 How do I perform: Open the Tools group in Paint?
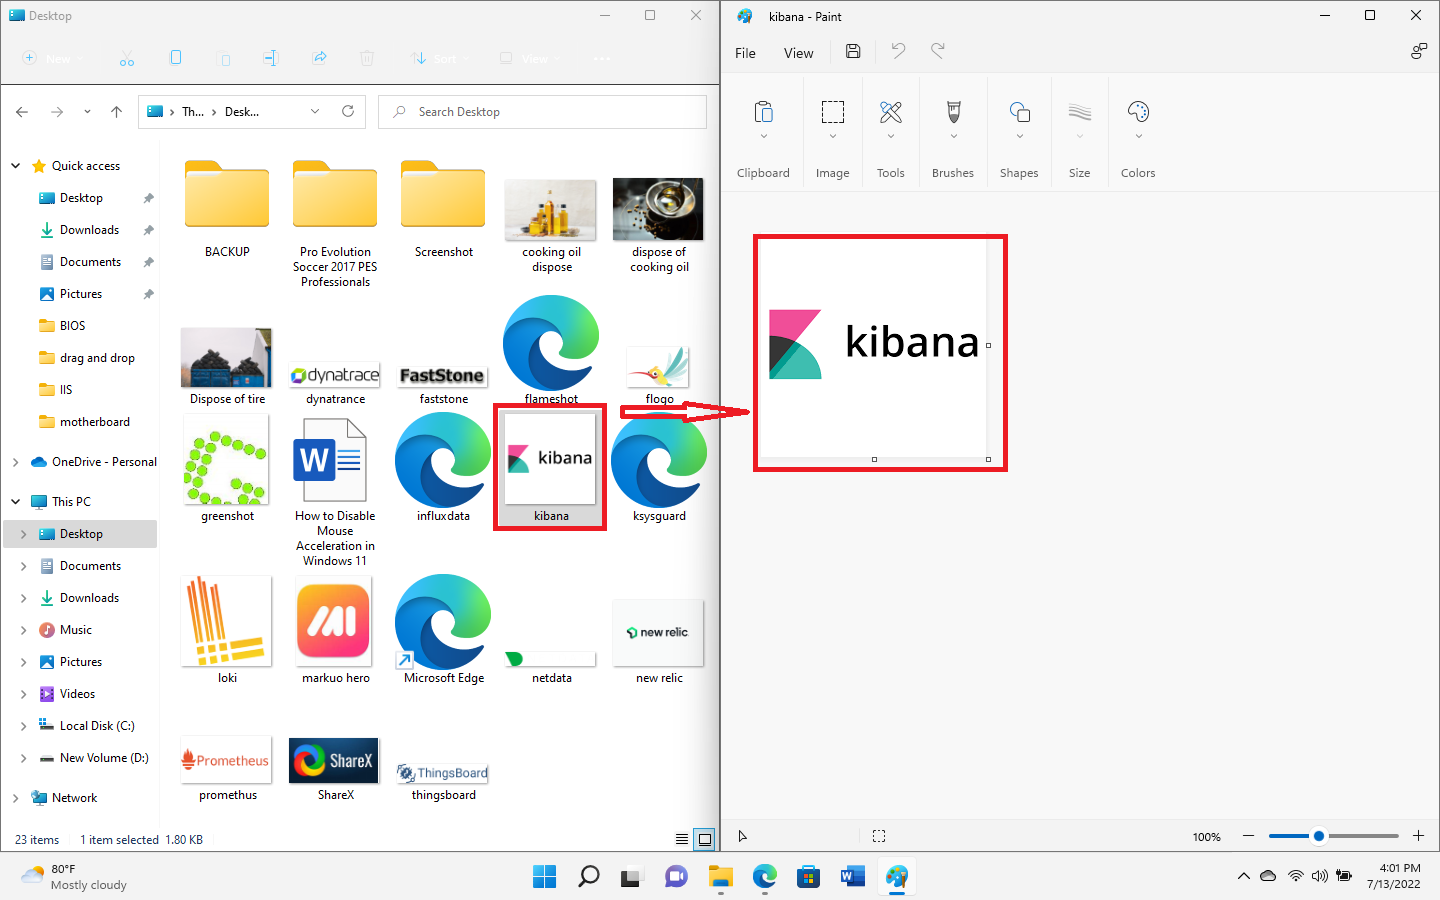coord(891,111)
